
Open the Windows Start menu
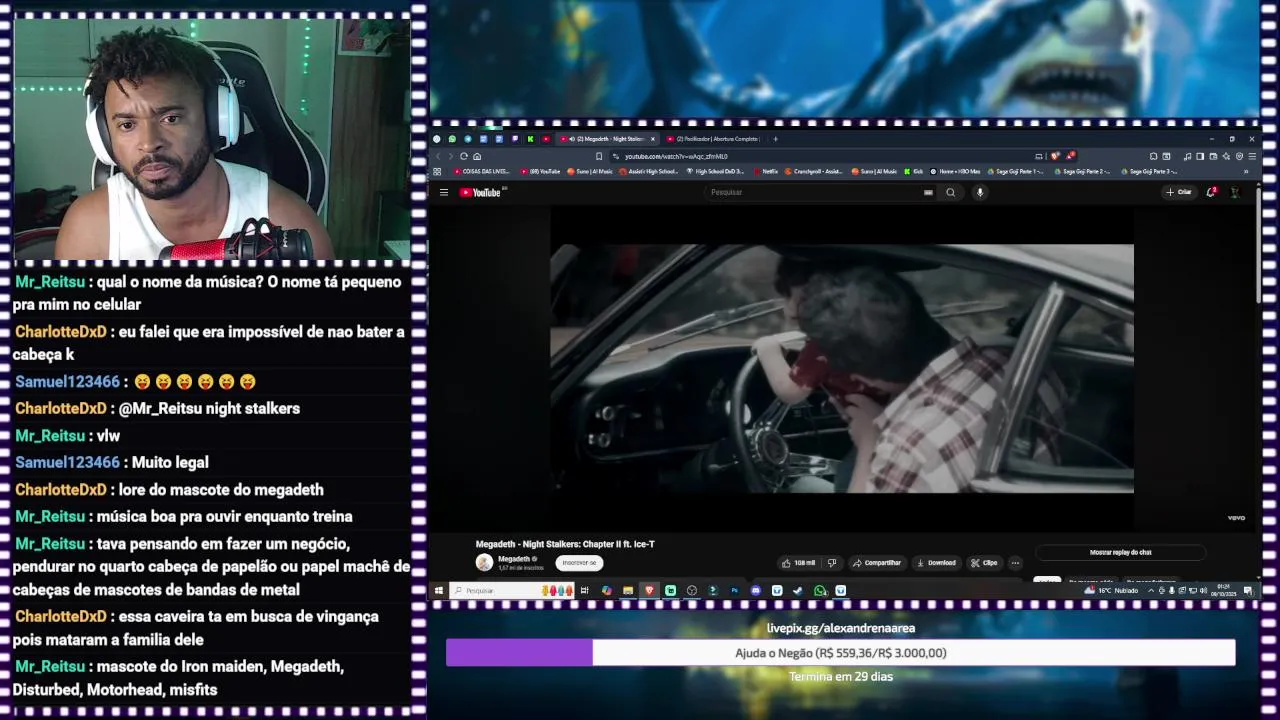(439, 590)
